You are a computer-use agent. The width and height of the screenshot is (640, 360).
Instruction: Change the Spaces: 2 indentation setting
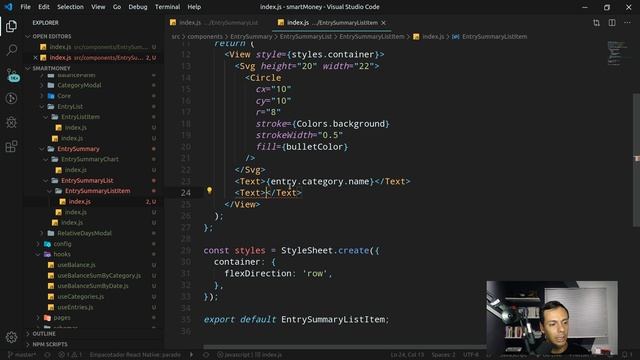(x=444, y=355)
